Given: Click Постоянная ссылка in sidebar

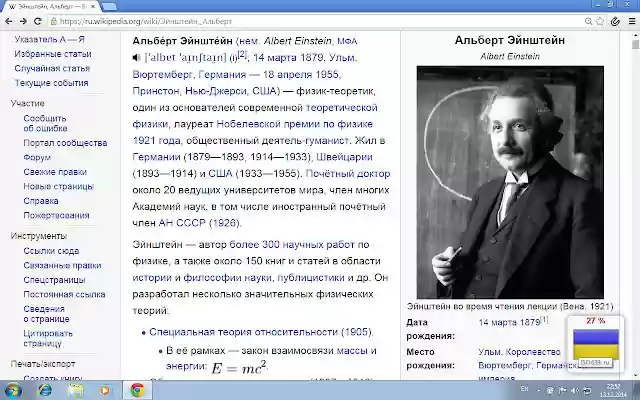Looking at the screenshot, I should point(64,294).
